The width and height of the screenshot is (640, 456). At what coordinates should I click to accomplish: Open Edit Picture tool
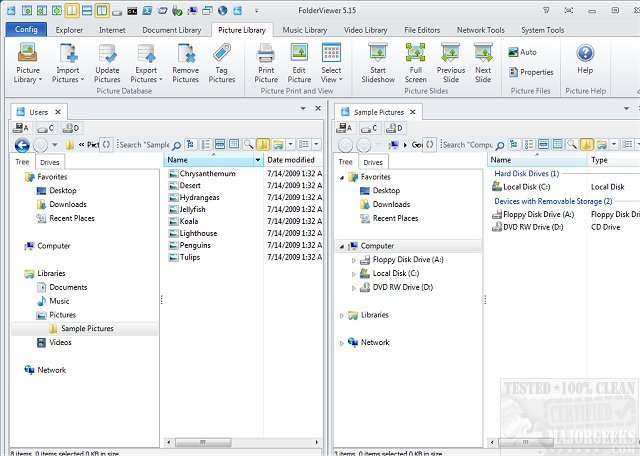click(x=299, y=63)
